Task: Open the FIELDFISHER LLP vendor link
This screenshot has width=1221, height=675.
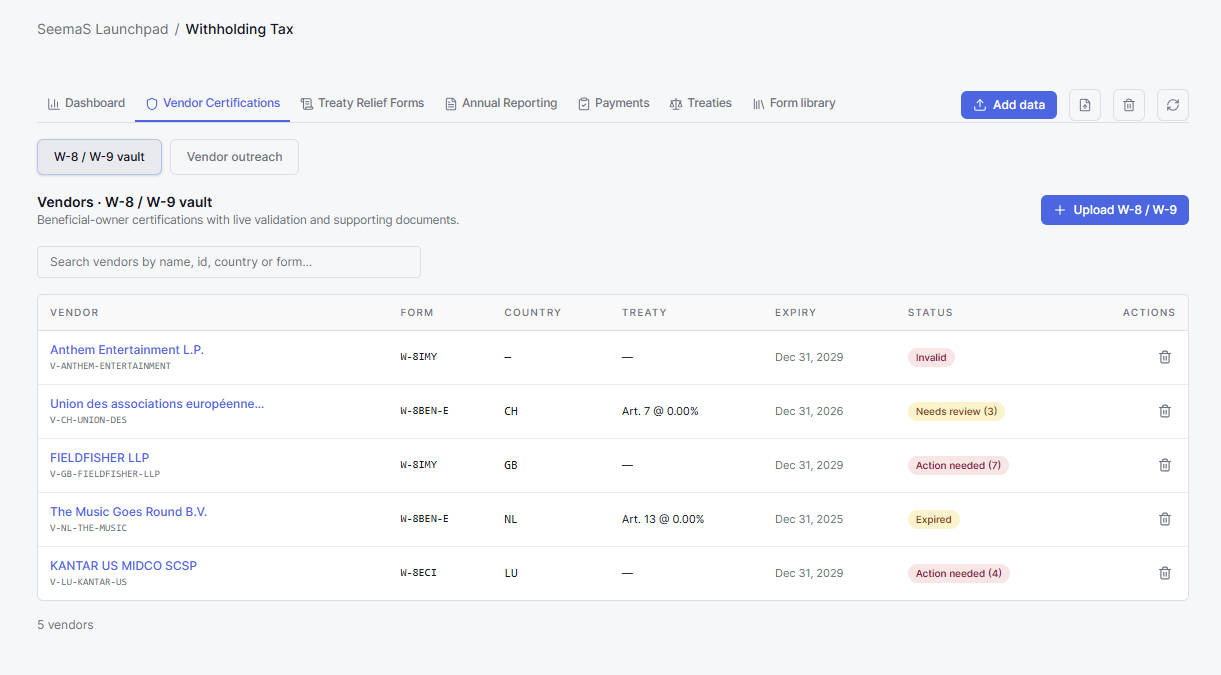Action: click(x=99, y=458)
